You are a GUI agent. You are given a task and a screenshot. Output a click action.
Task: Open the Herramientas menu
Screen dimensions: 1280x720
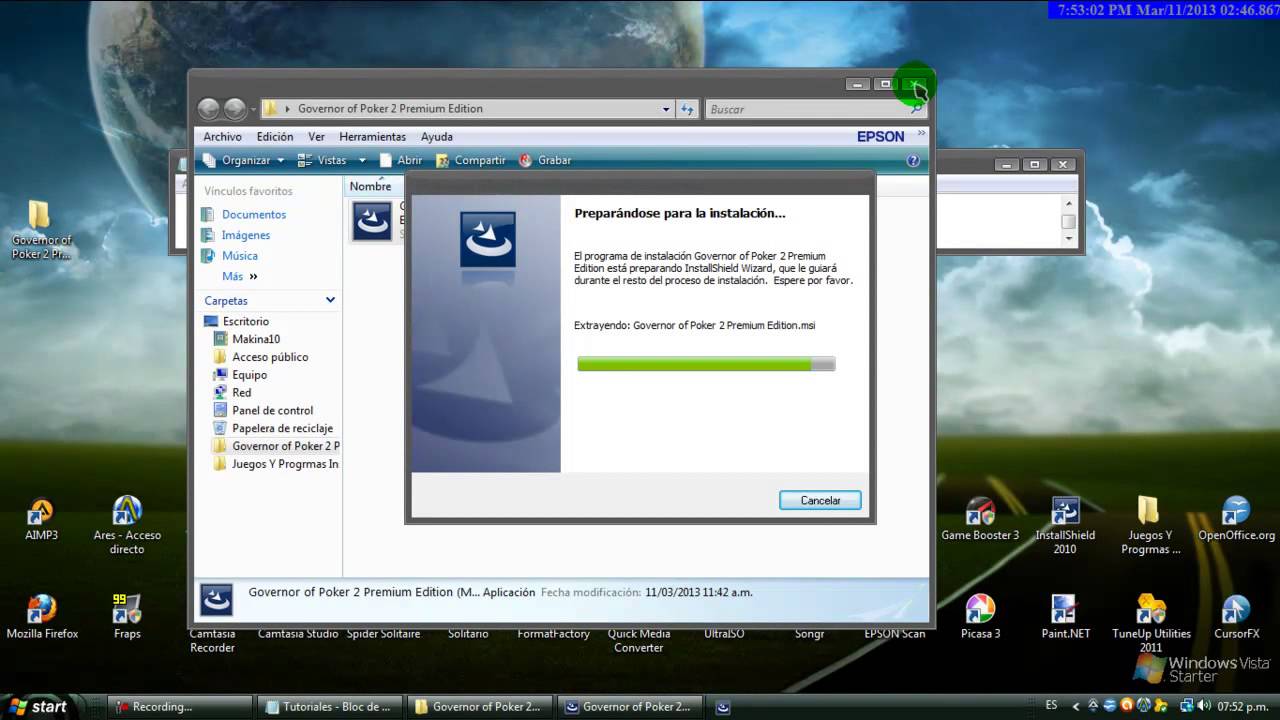pyautogui.click(x=372, y=137)
